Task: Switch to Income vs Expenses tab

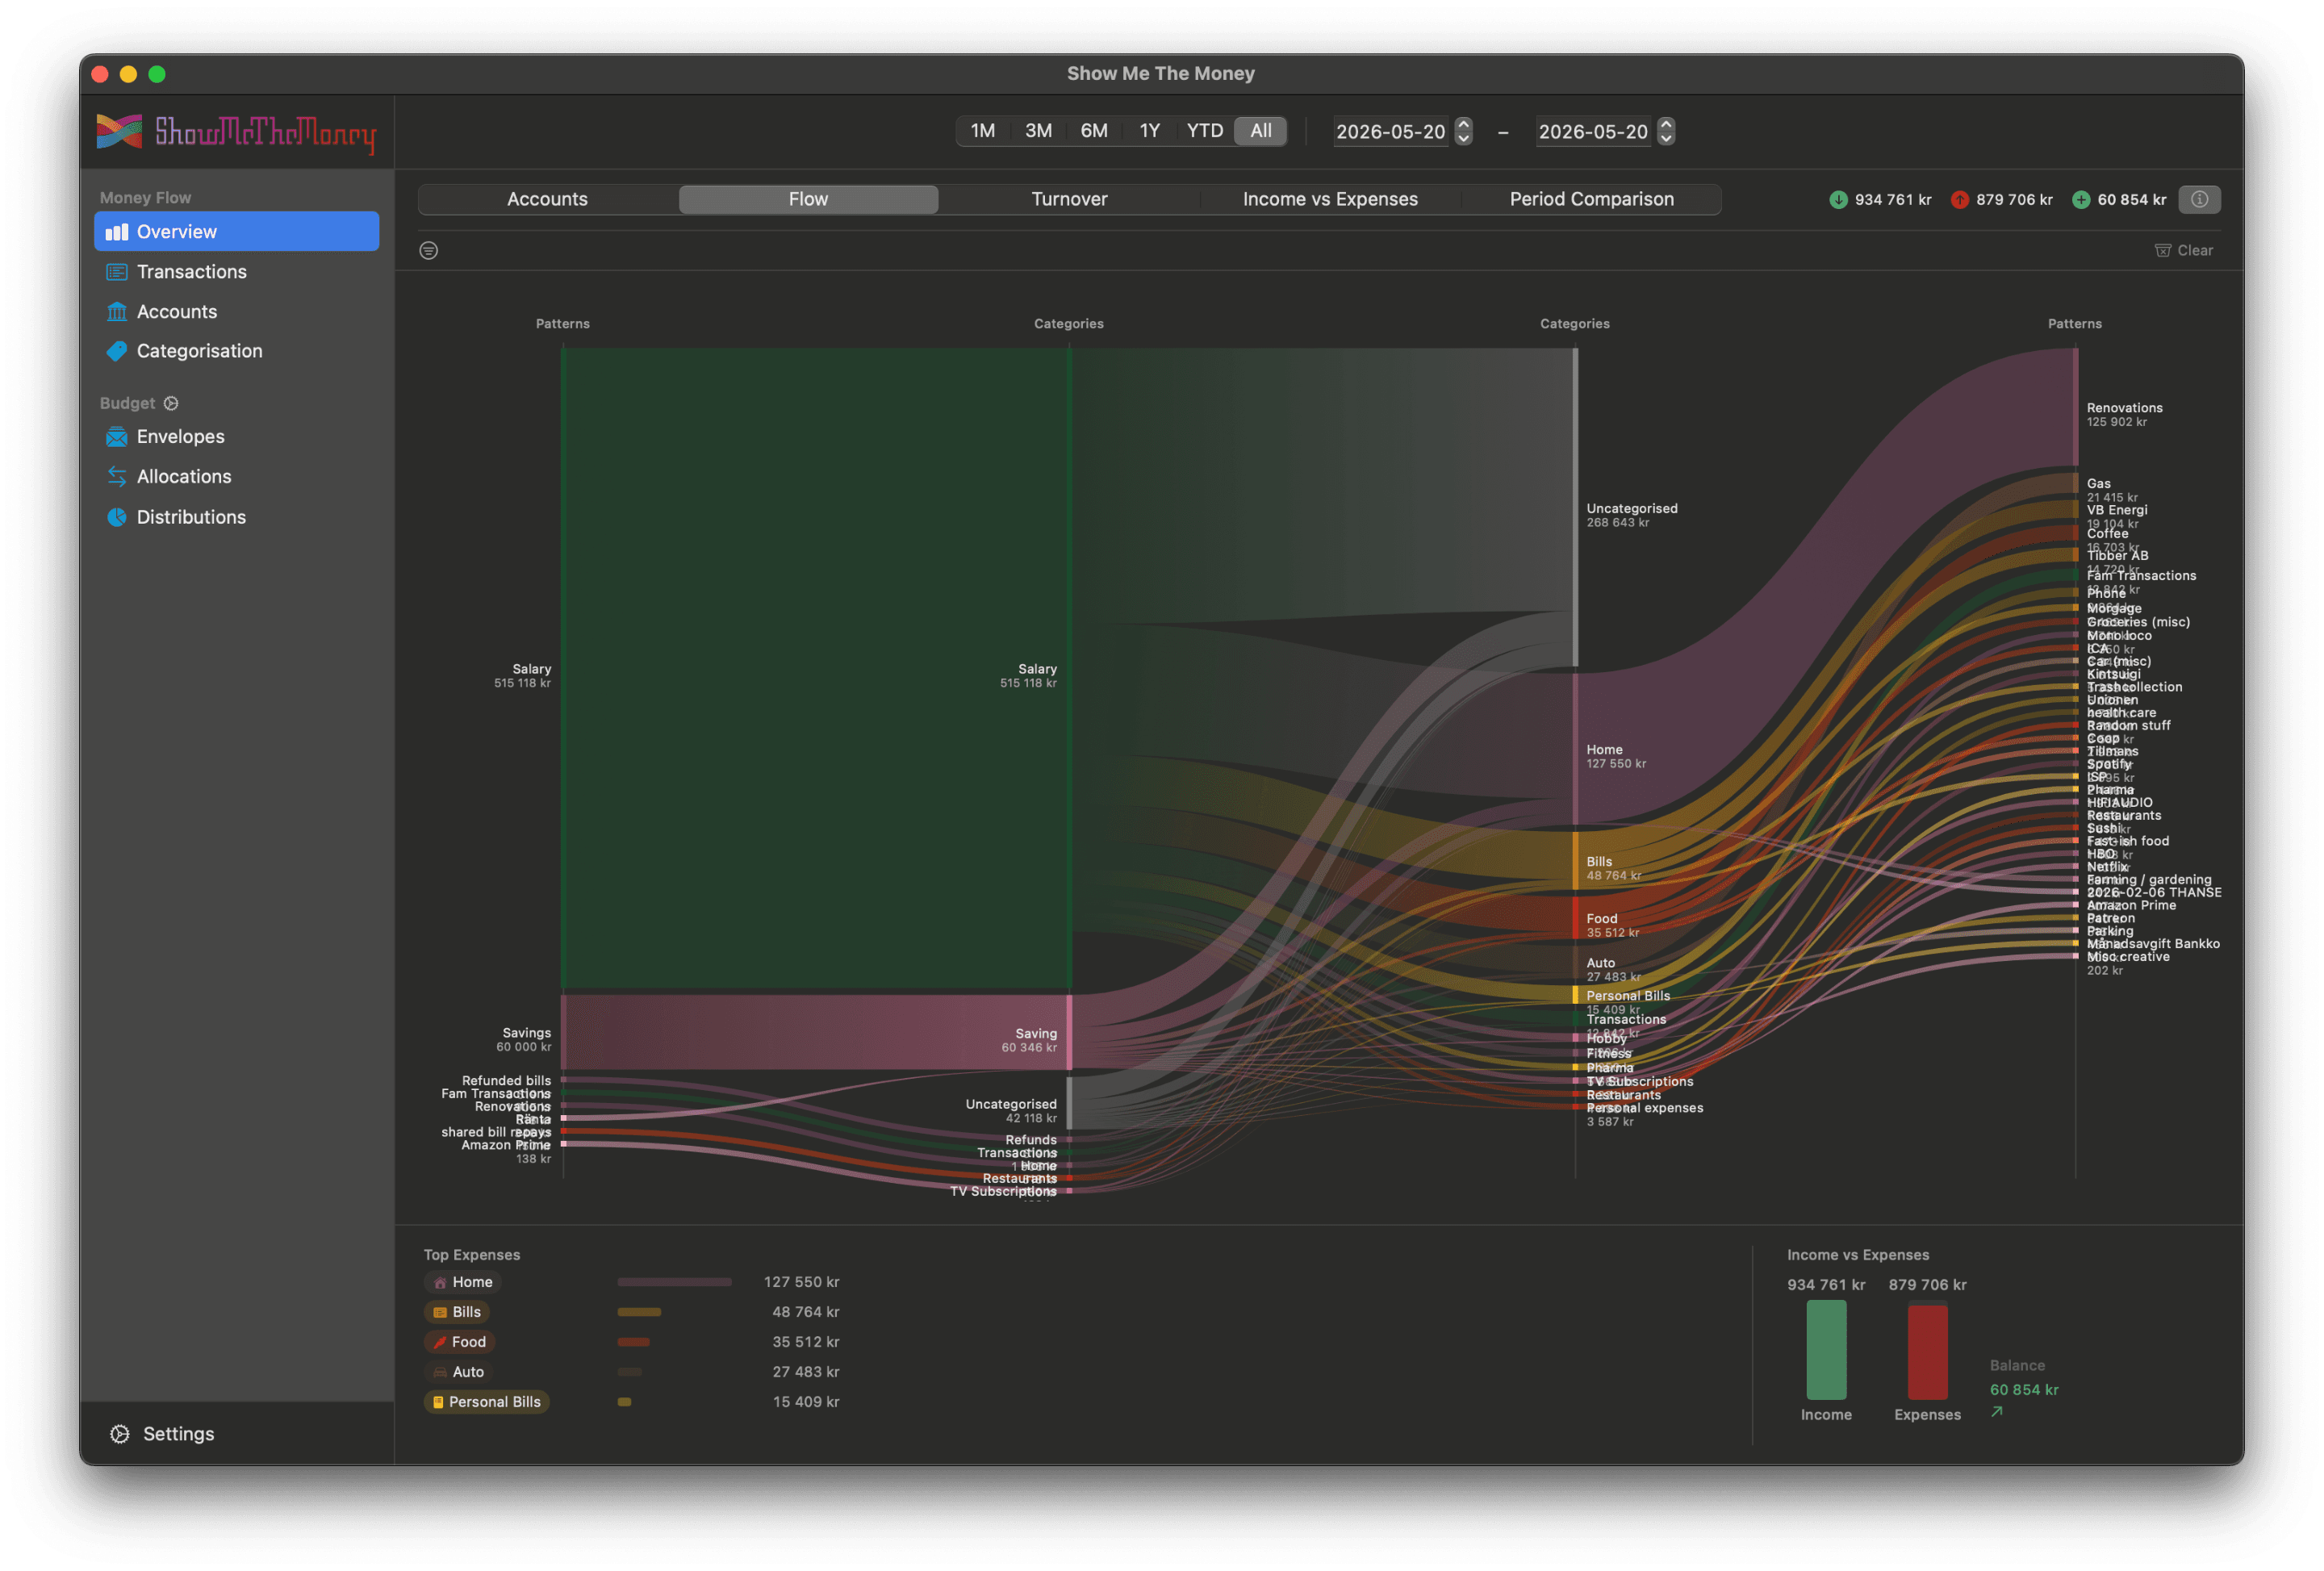Action: pos(1330,199)
